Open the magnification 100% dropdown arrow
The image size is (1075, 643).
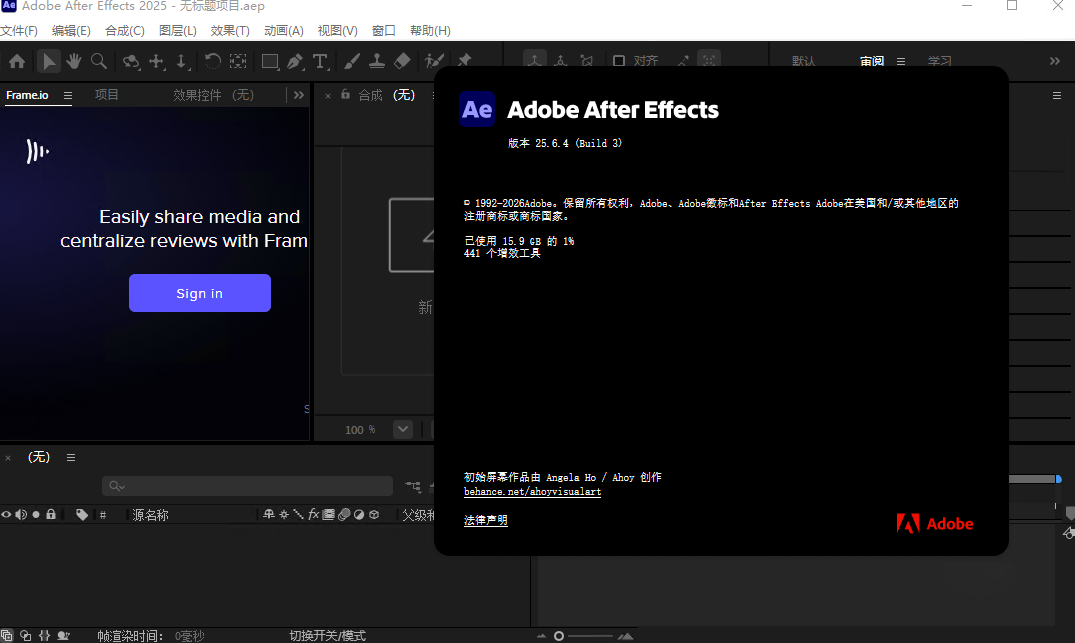coord(402,430)
